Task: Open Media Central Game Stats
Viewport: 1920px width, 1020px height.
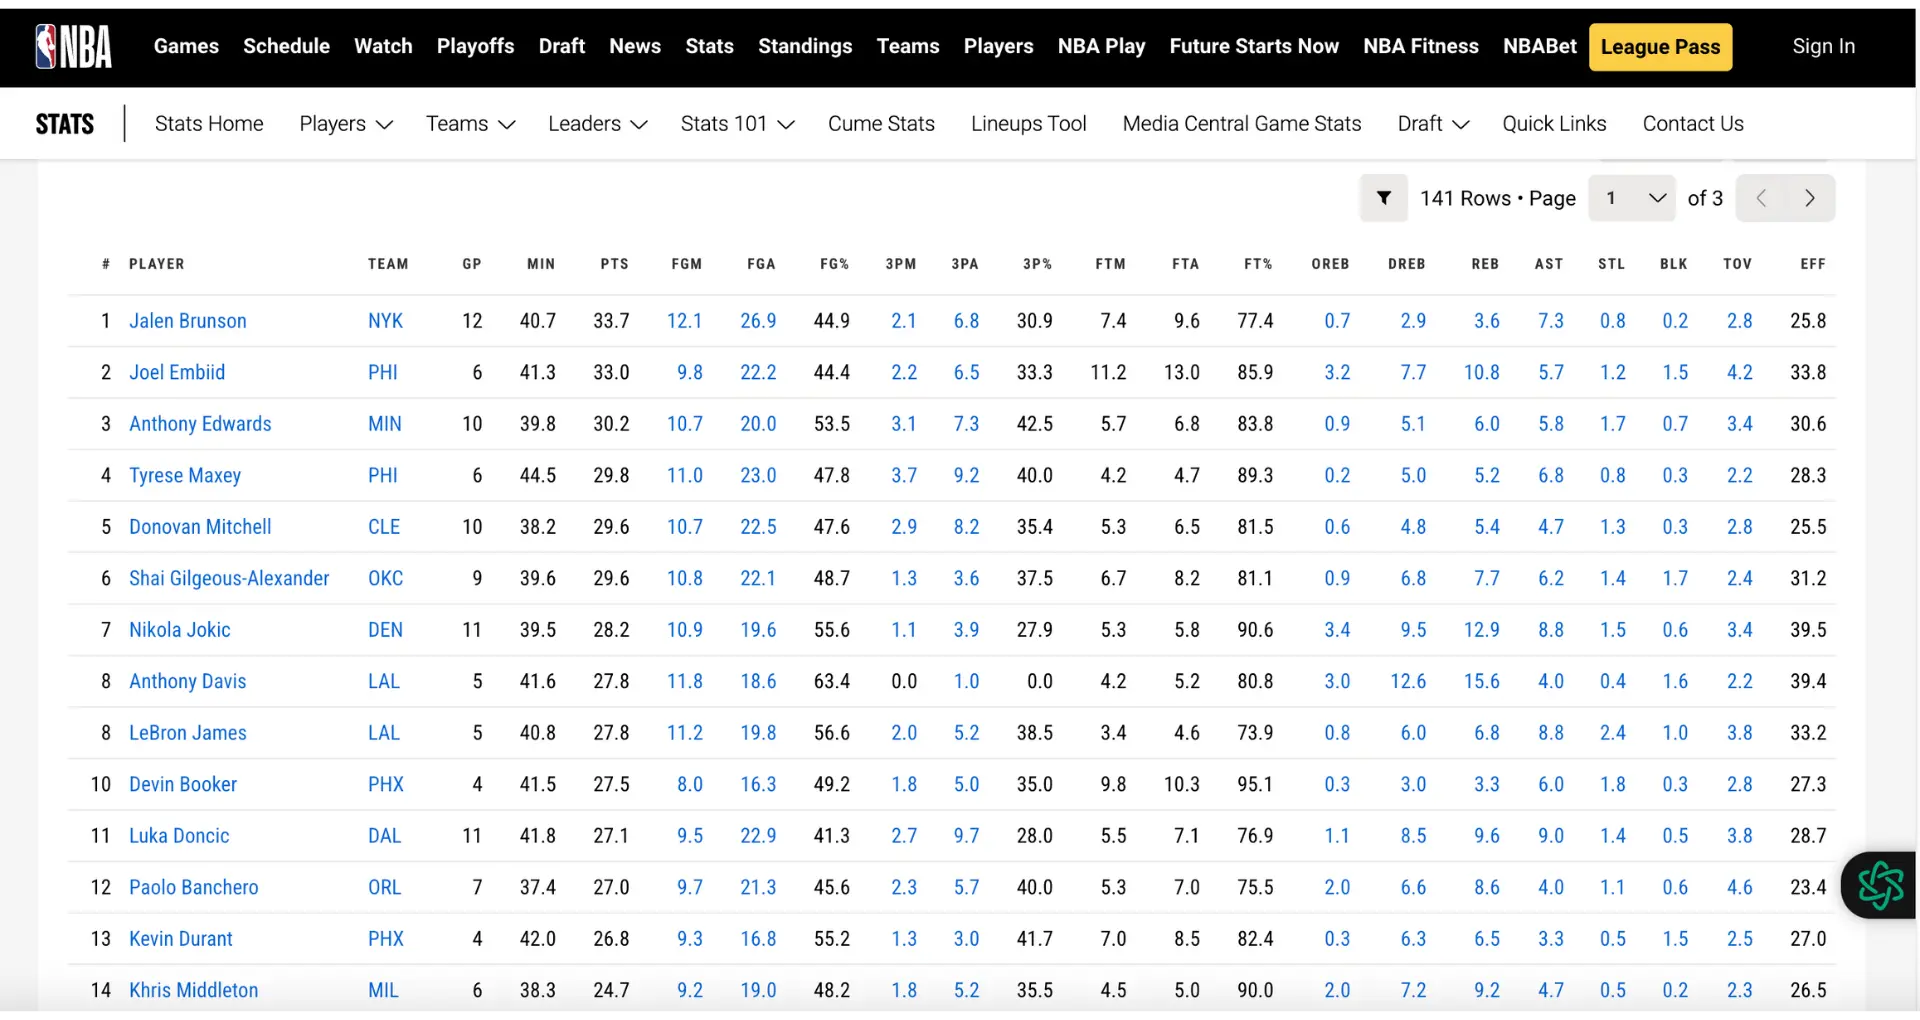Action: coord(1242,124)
